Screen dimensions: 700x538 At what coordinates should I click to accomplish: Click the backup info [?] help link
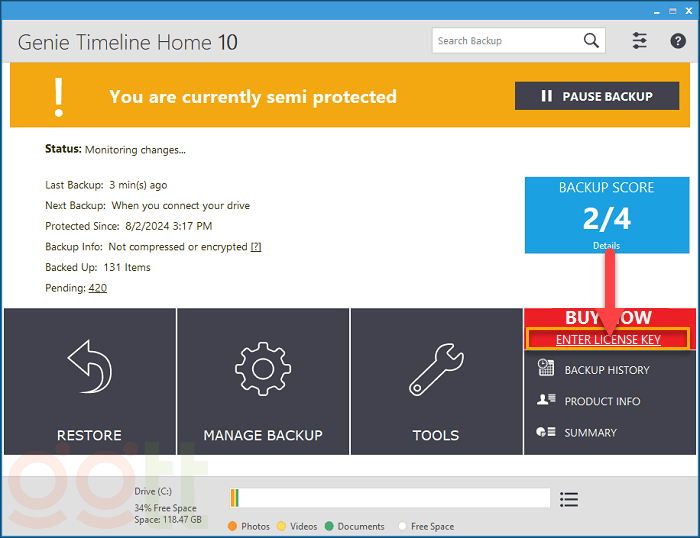point(256,247)
